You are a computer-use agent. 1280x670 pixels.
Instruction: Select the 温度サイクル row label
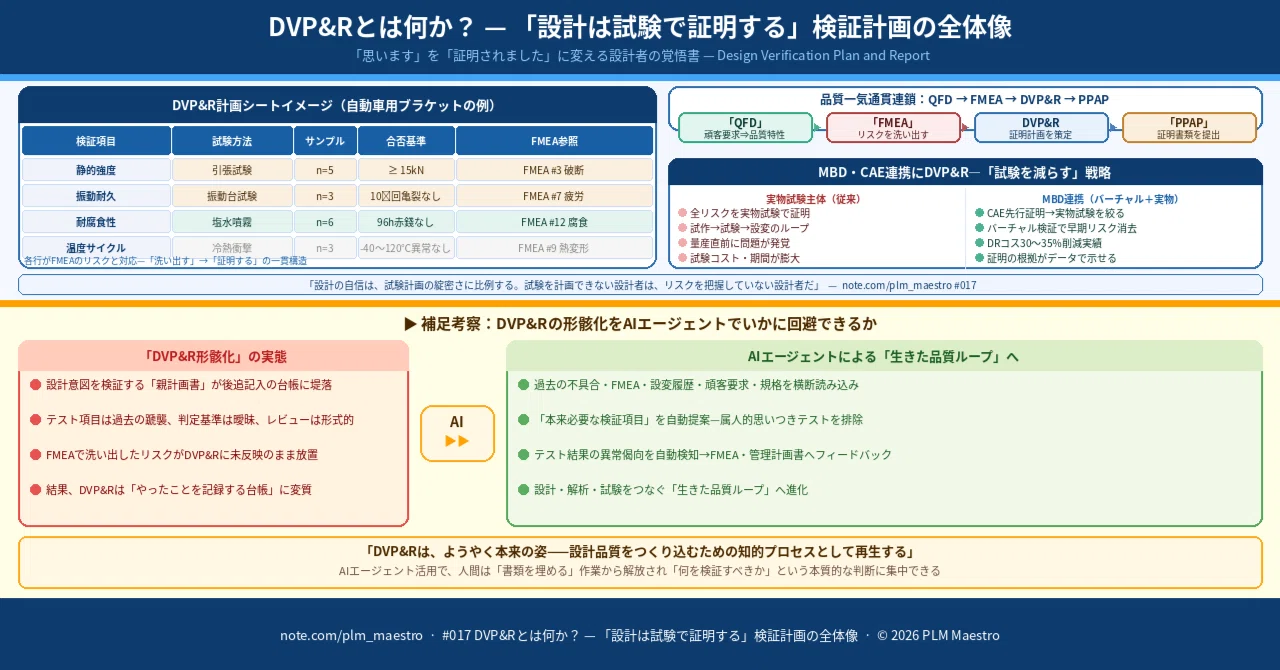pyautogui.click(x=96, y=248)
